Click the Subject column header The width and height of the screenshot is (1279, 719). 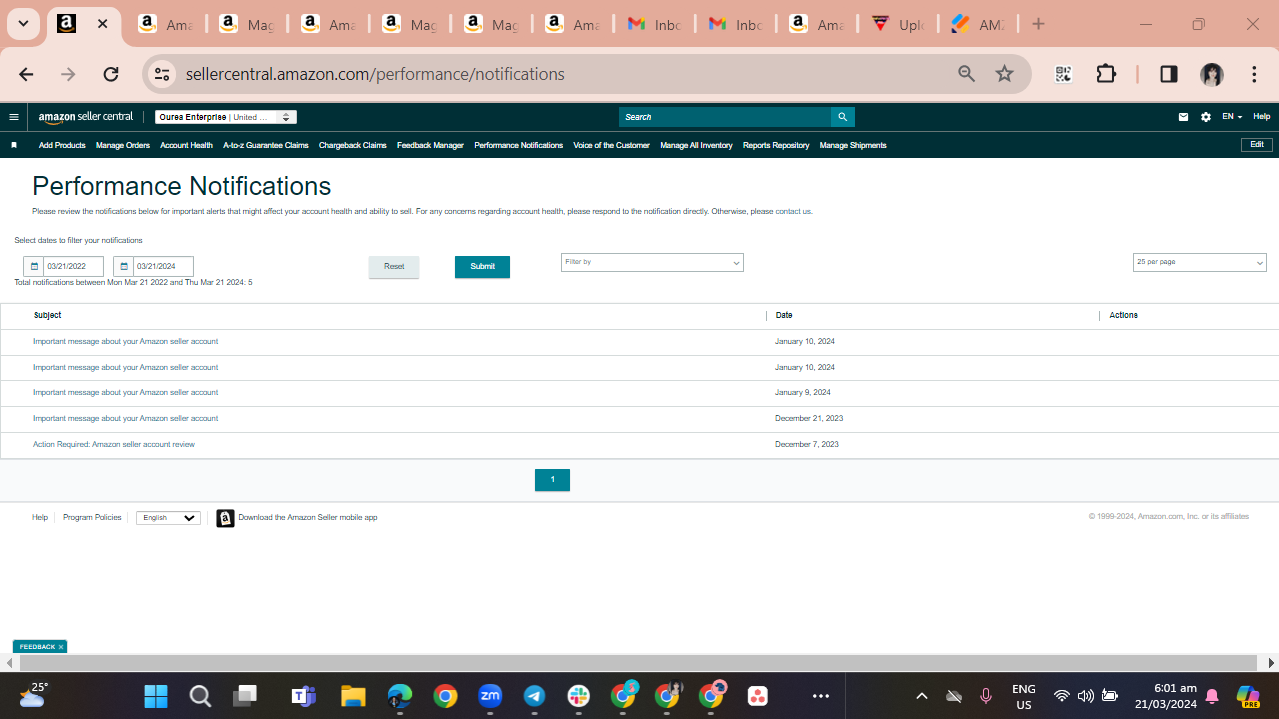click(x=47, y=315)
